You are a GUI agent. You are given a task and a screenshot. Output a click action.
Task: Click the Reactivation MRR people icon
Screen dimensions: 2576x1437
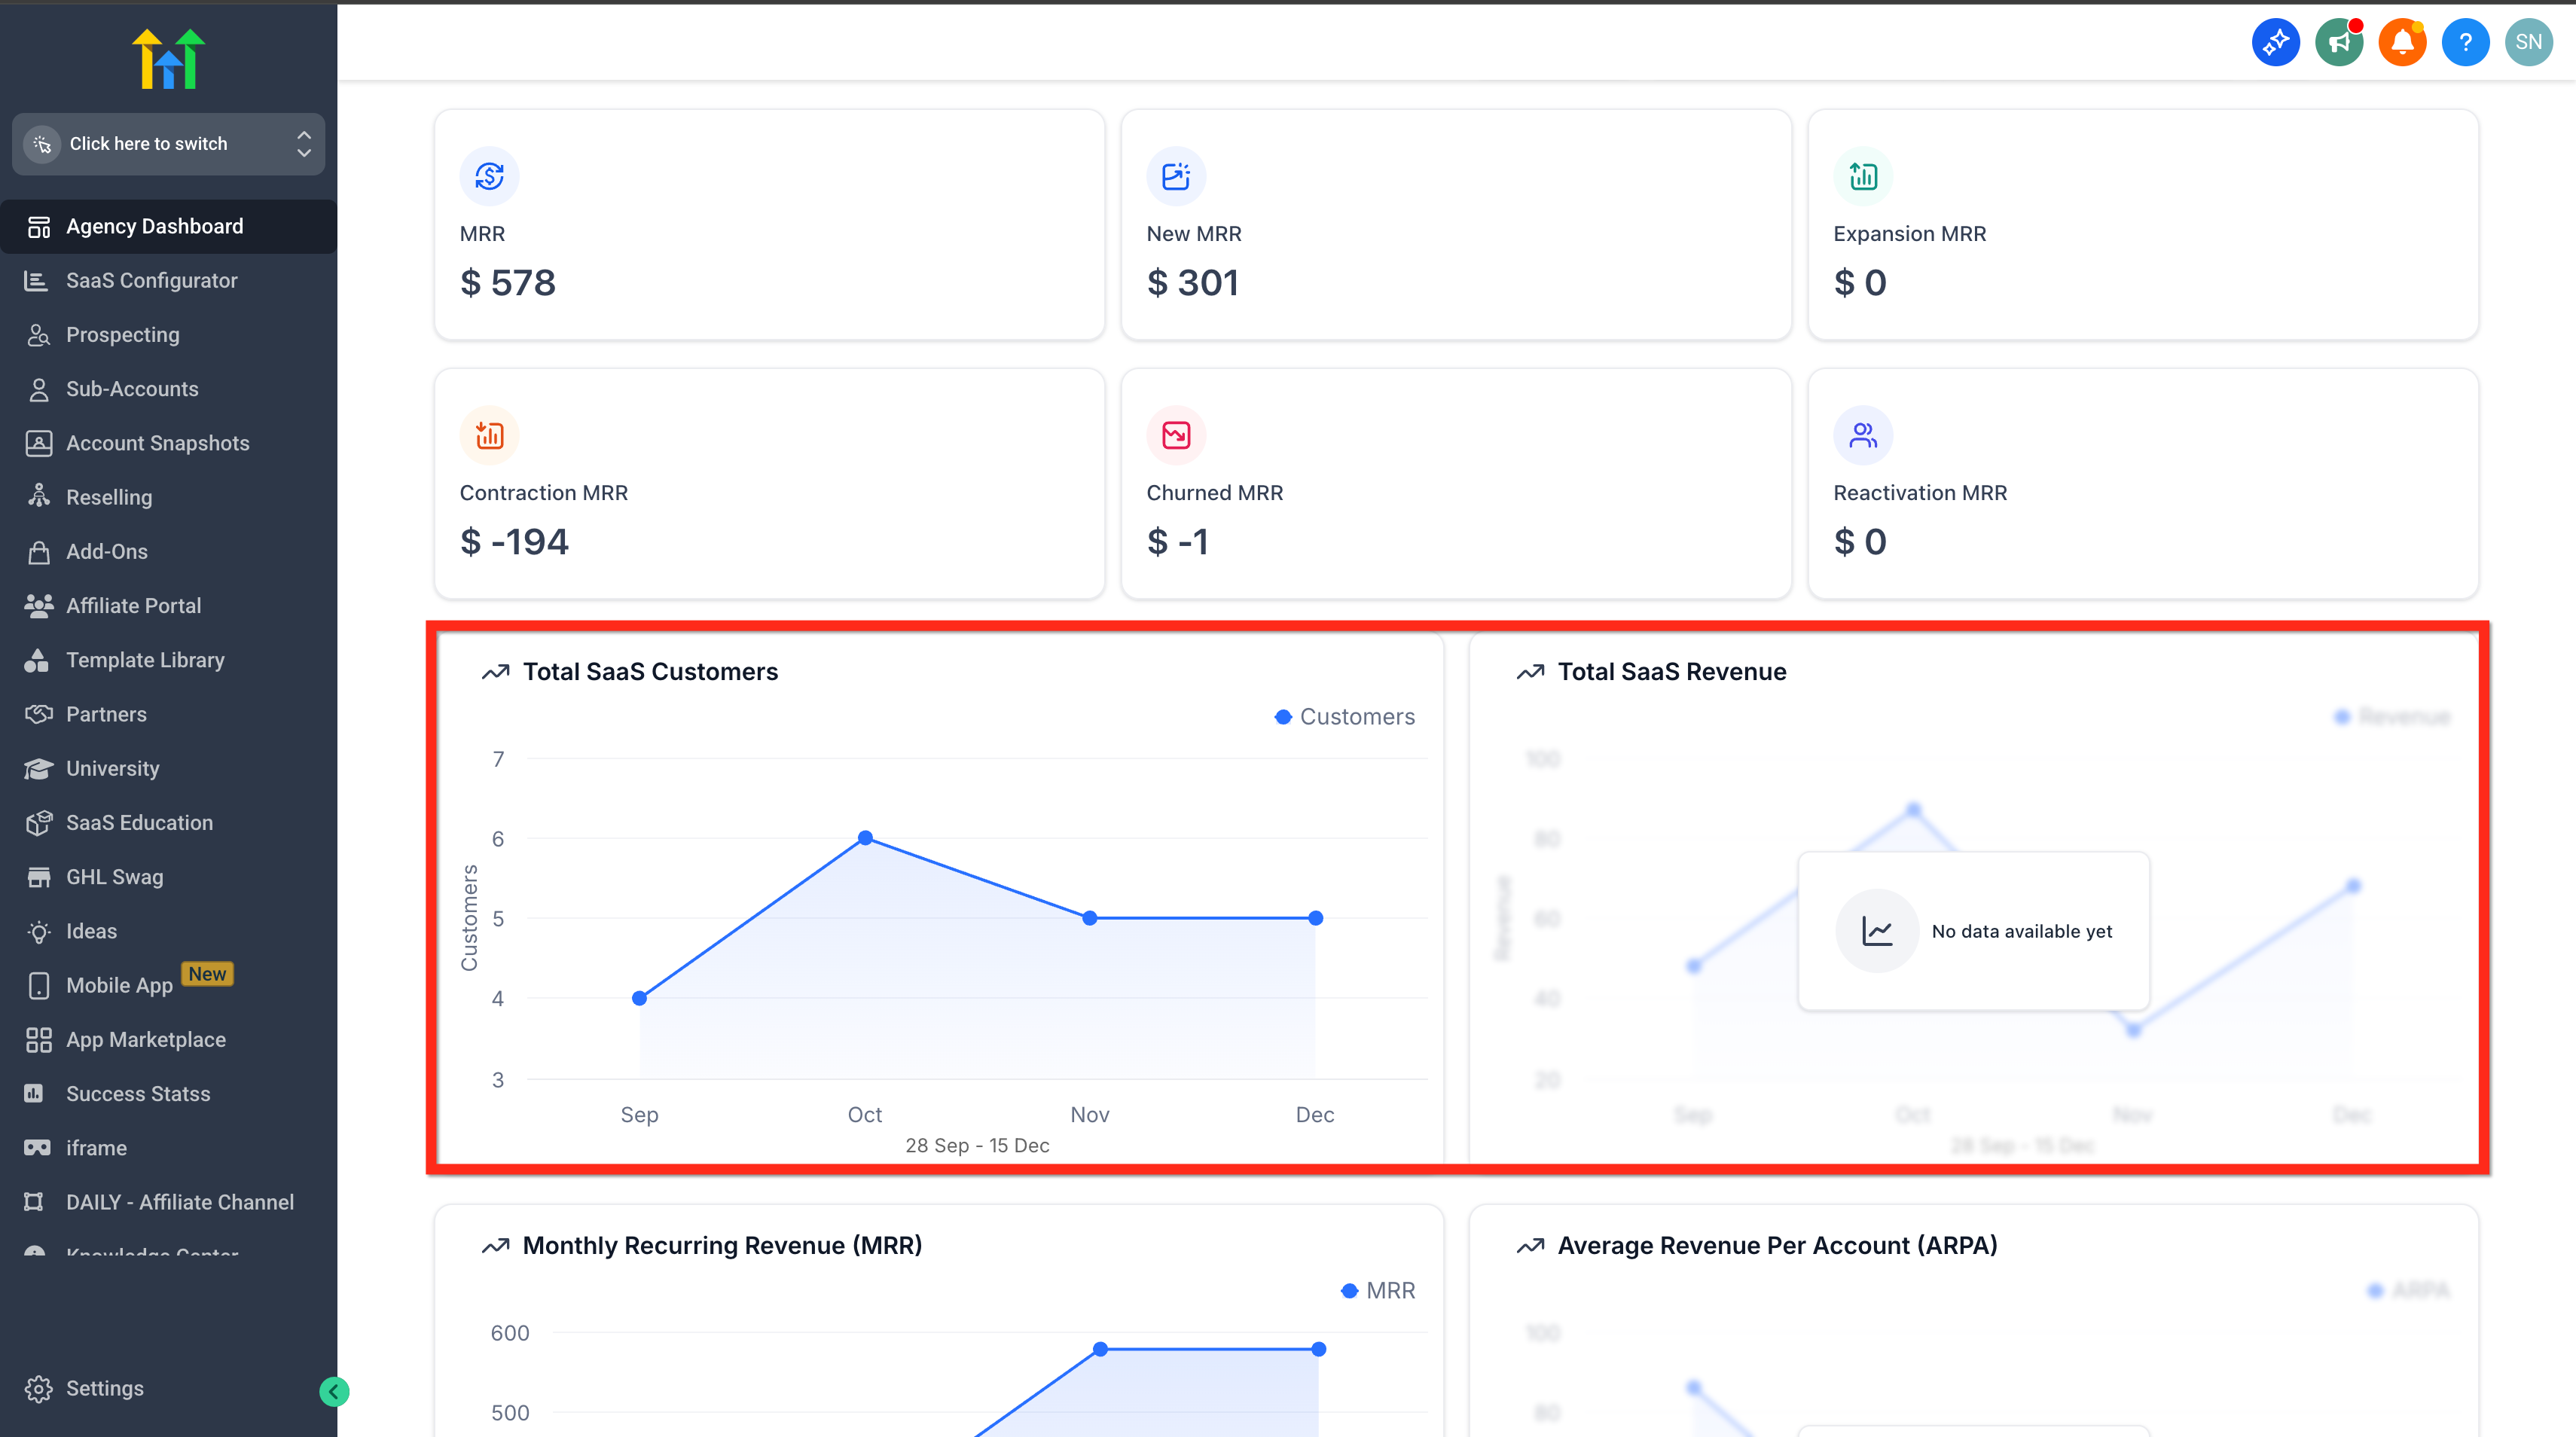pyautogui.click(x=1863, y=435)
